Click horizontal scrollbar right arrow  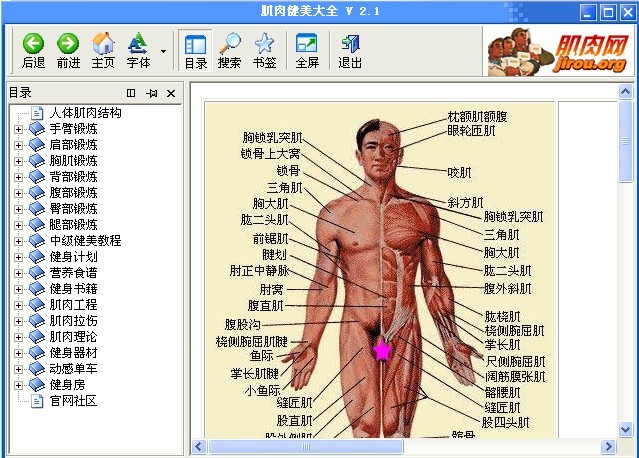(x=608, y=447)
